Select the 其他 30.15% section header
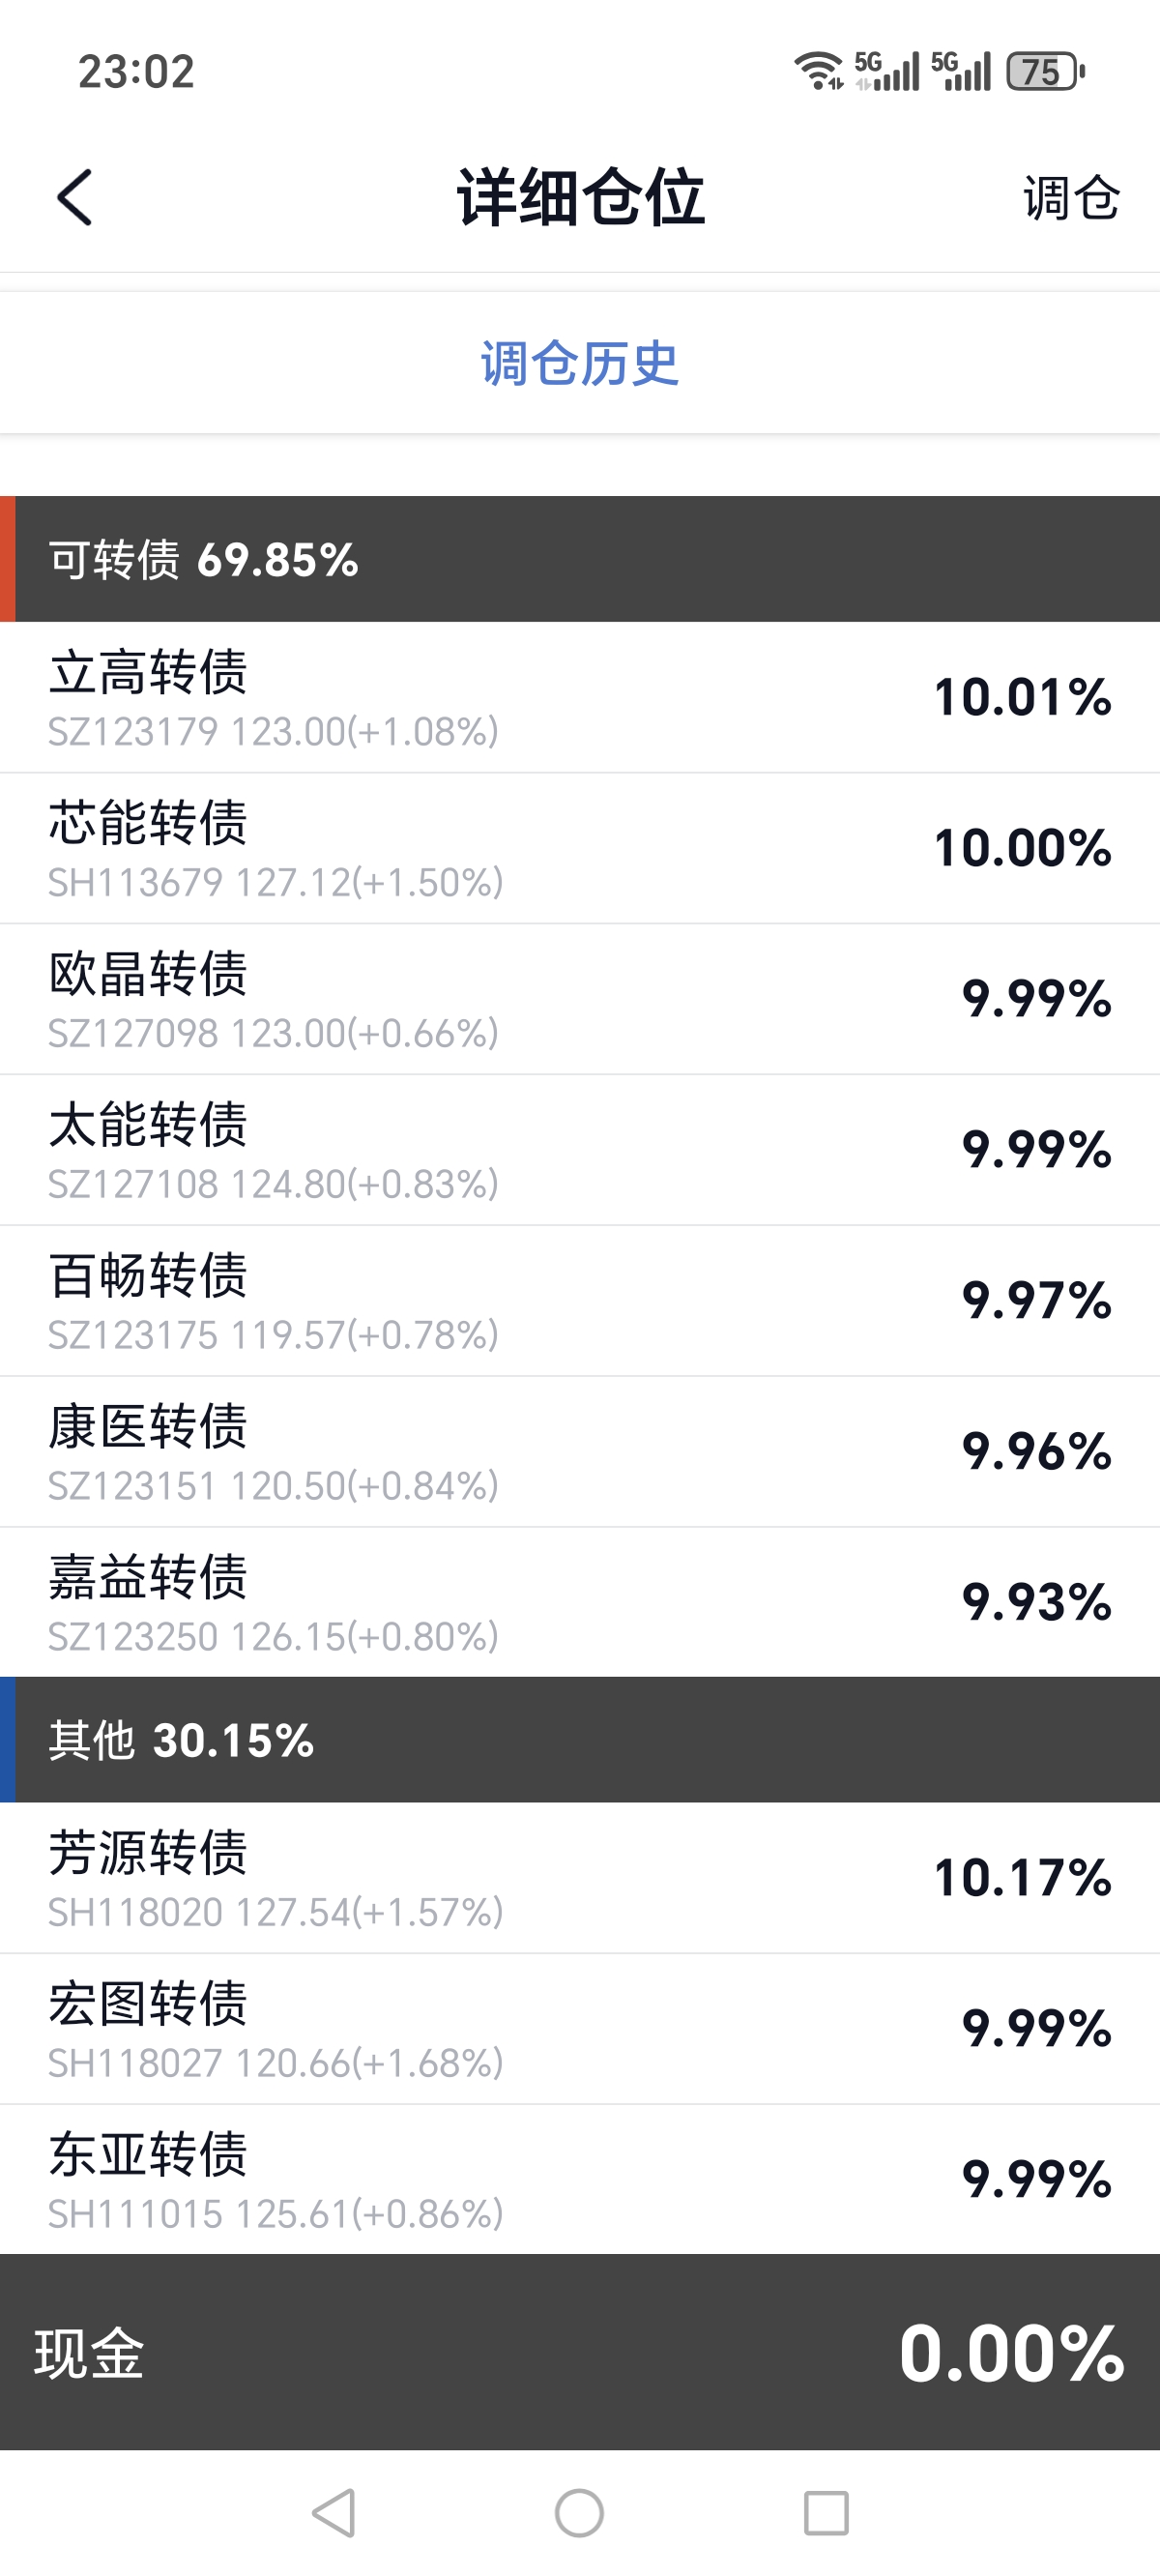 (x=580, y=1740)
